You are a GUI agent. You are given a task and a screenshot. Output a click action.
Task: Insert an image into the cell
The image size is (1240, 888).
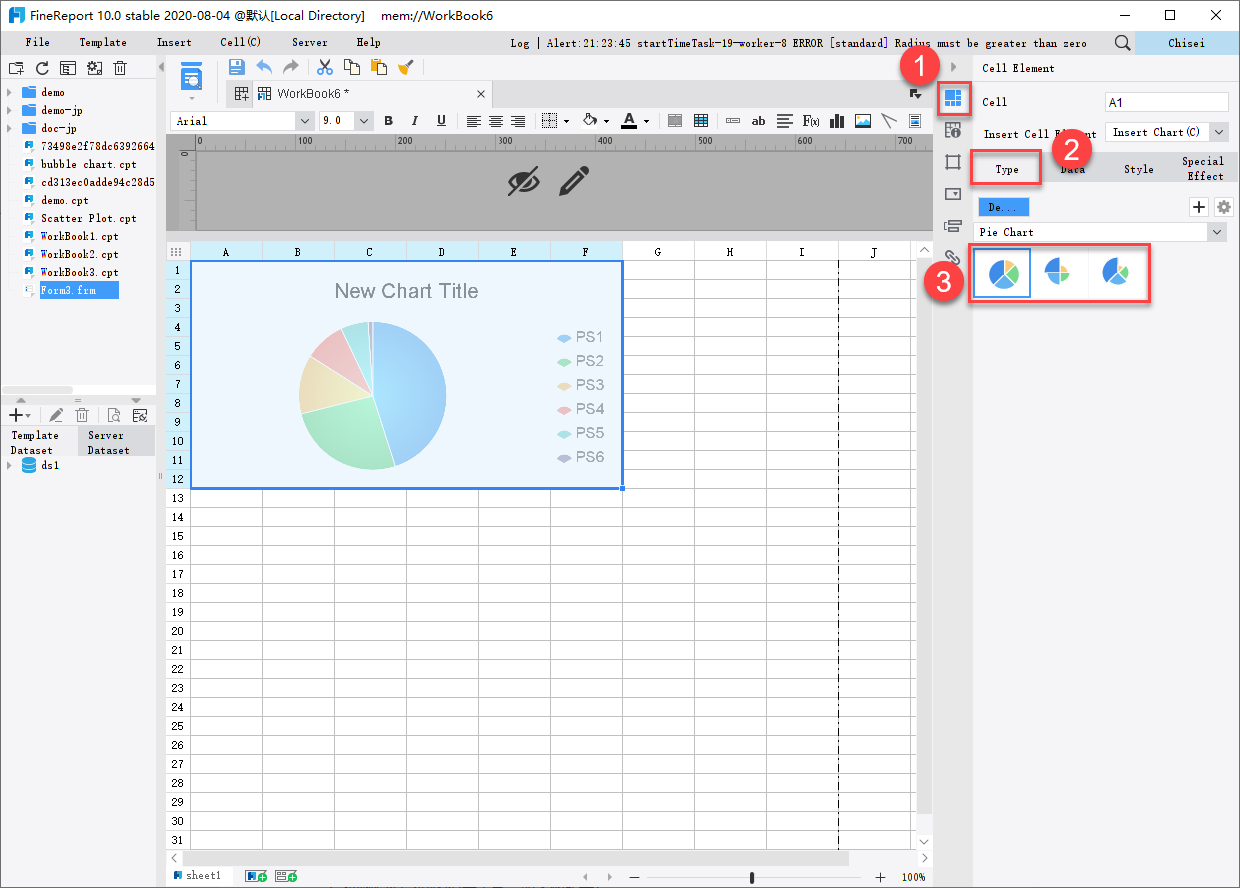point(862,120)
